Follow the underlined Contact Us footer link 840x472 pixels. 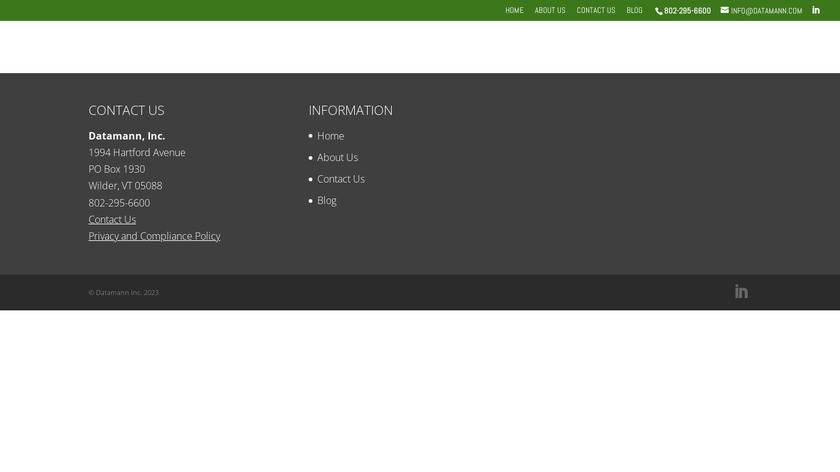point(112,219)
